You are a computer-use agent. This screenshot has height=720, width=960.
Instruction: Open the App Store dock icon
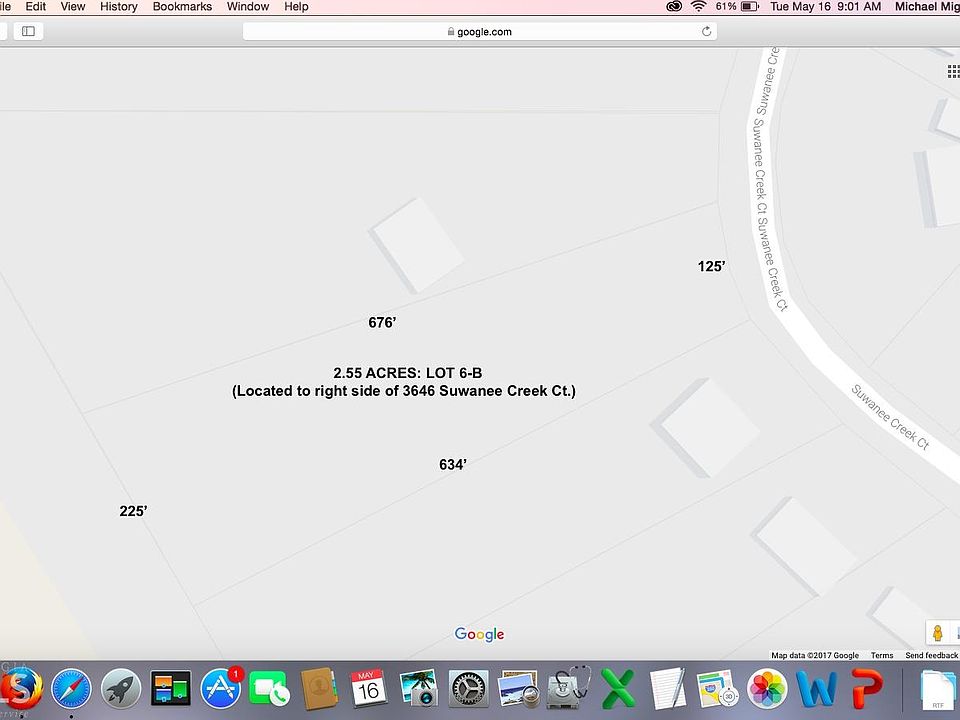pos(220,688)
